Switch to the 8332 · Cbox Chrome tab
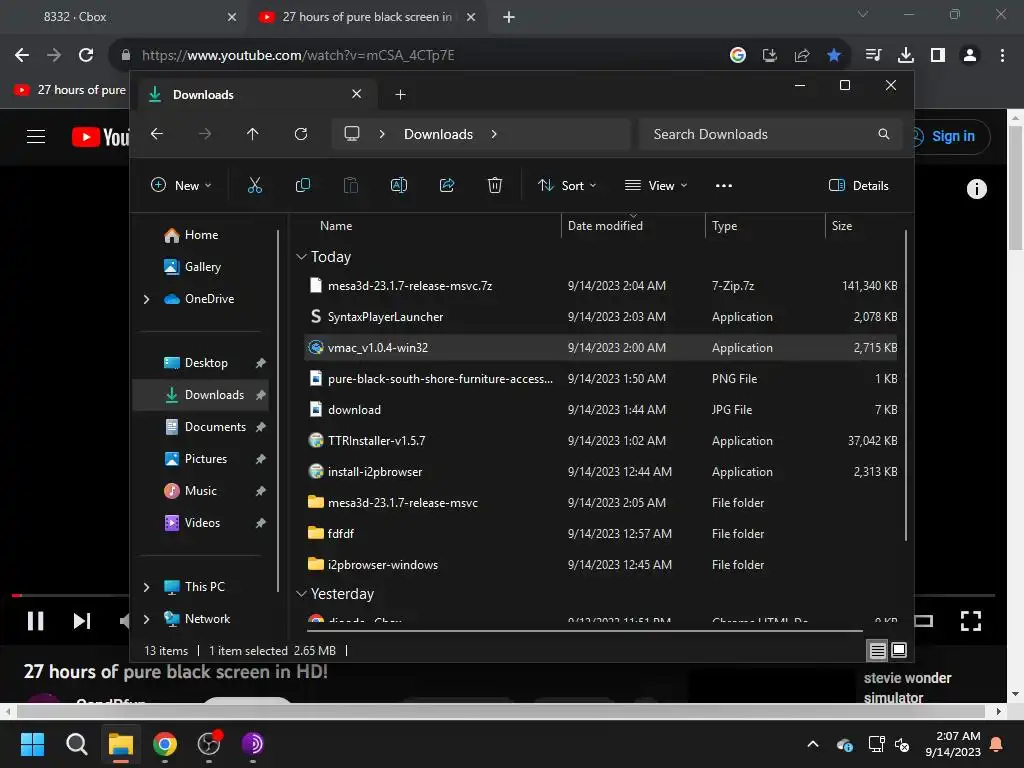 124,17
